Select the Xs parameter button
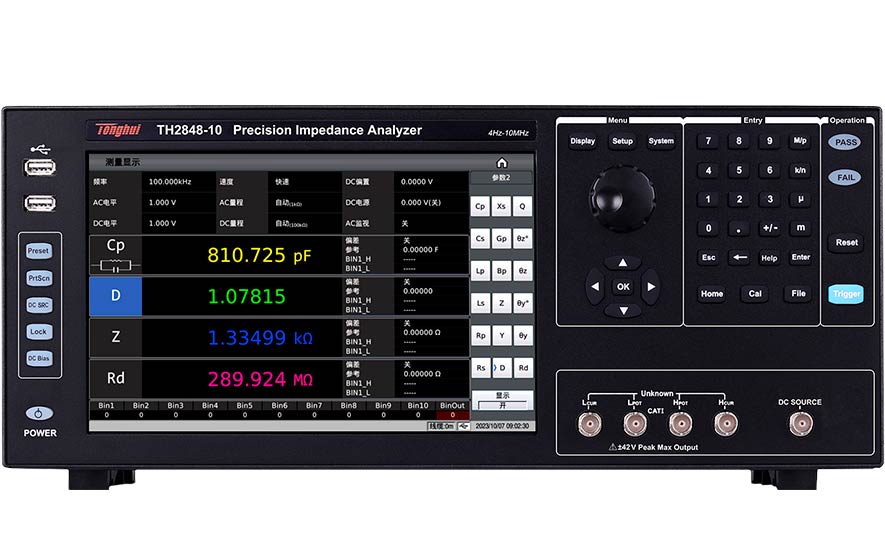This screenshot has width=885, height=548. click(501, 207)
